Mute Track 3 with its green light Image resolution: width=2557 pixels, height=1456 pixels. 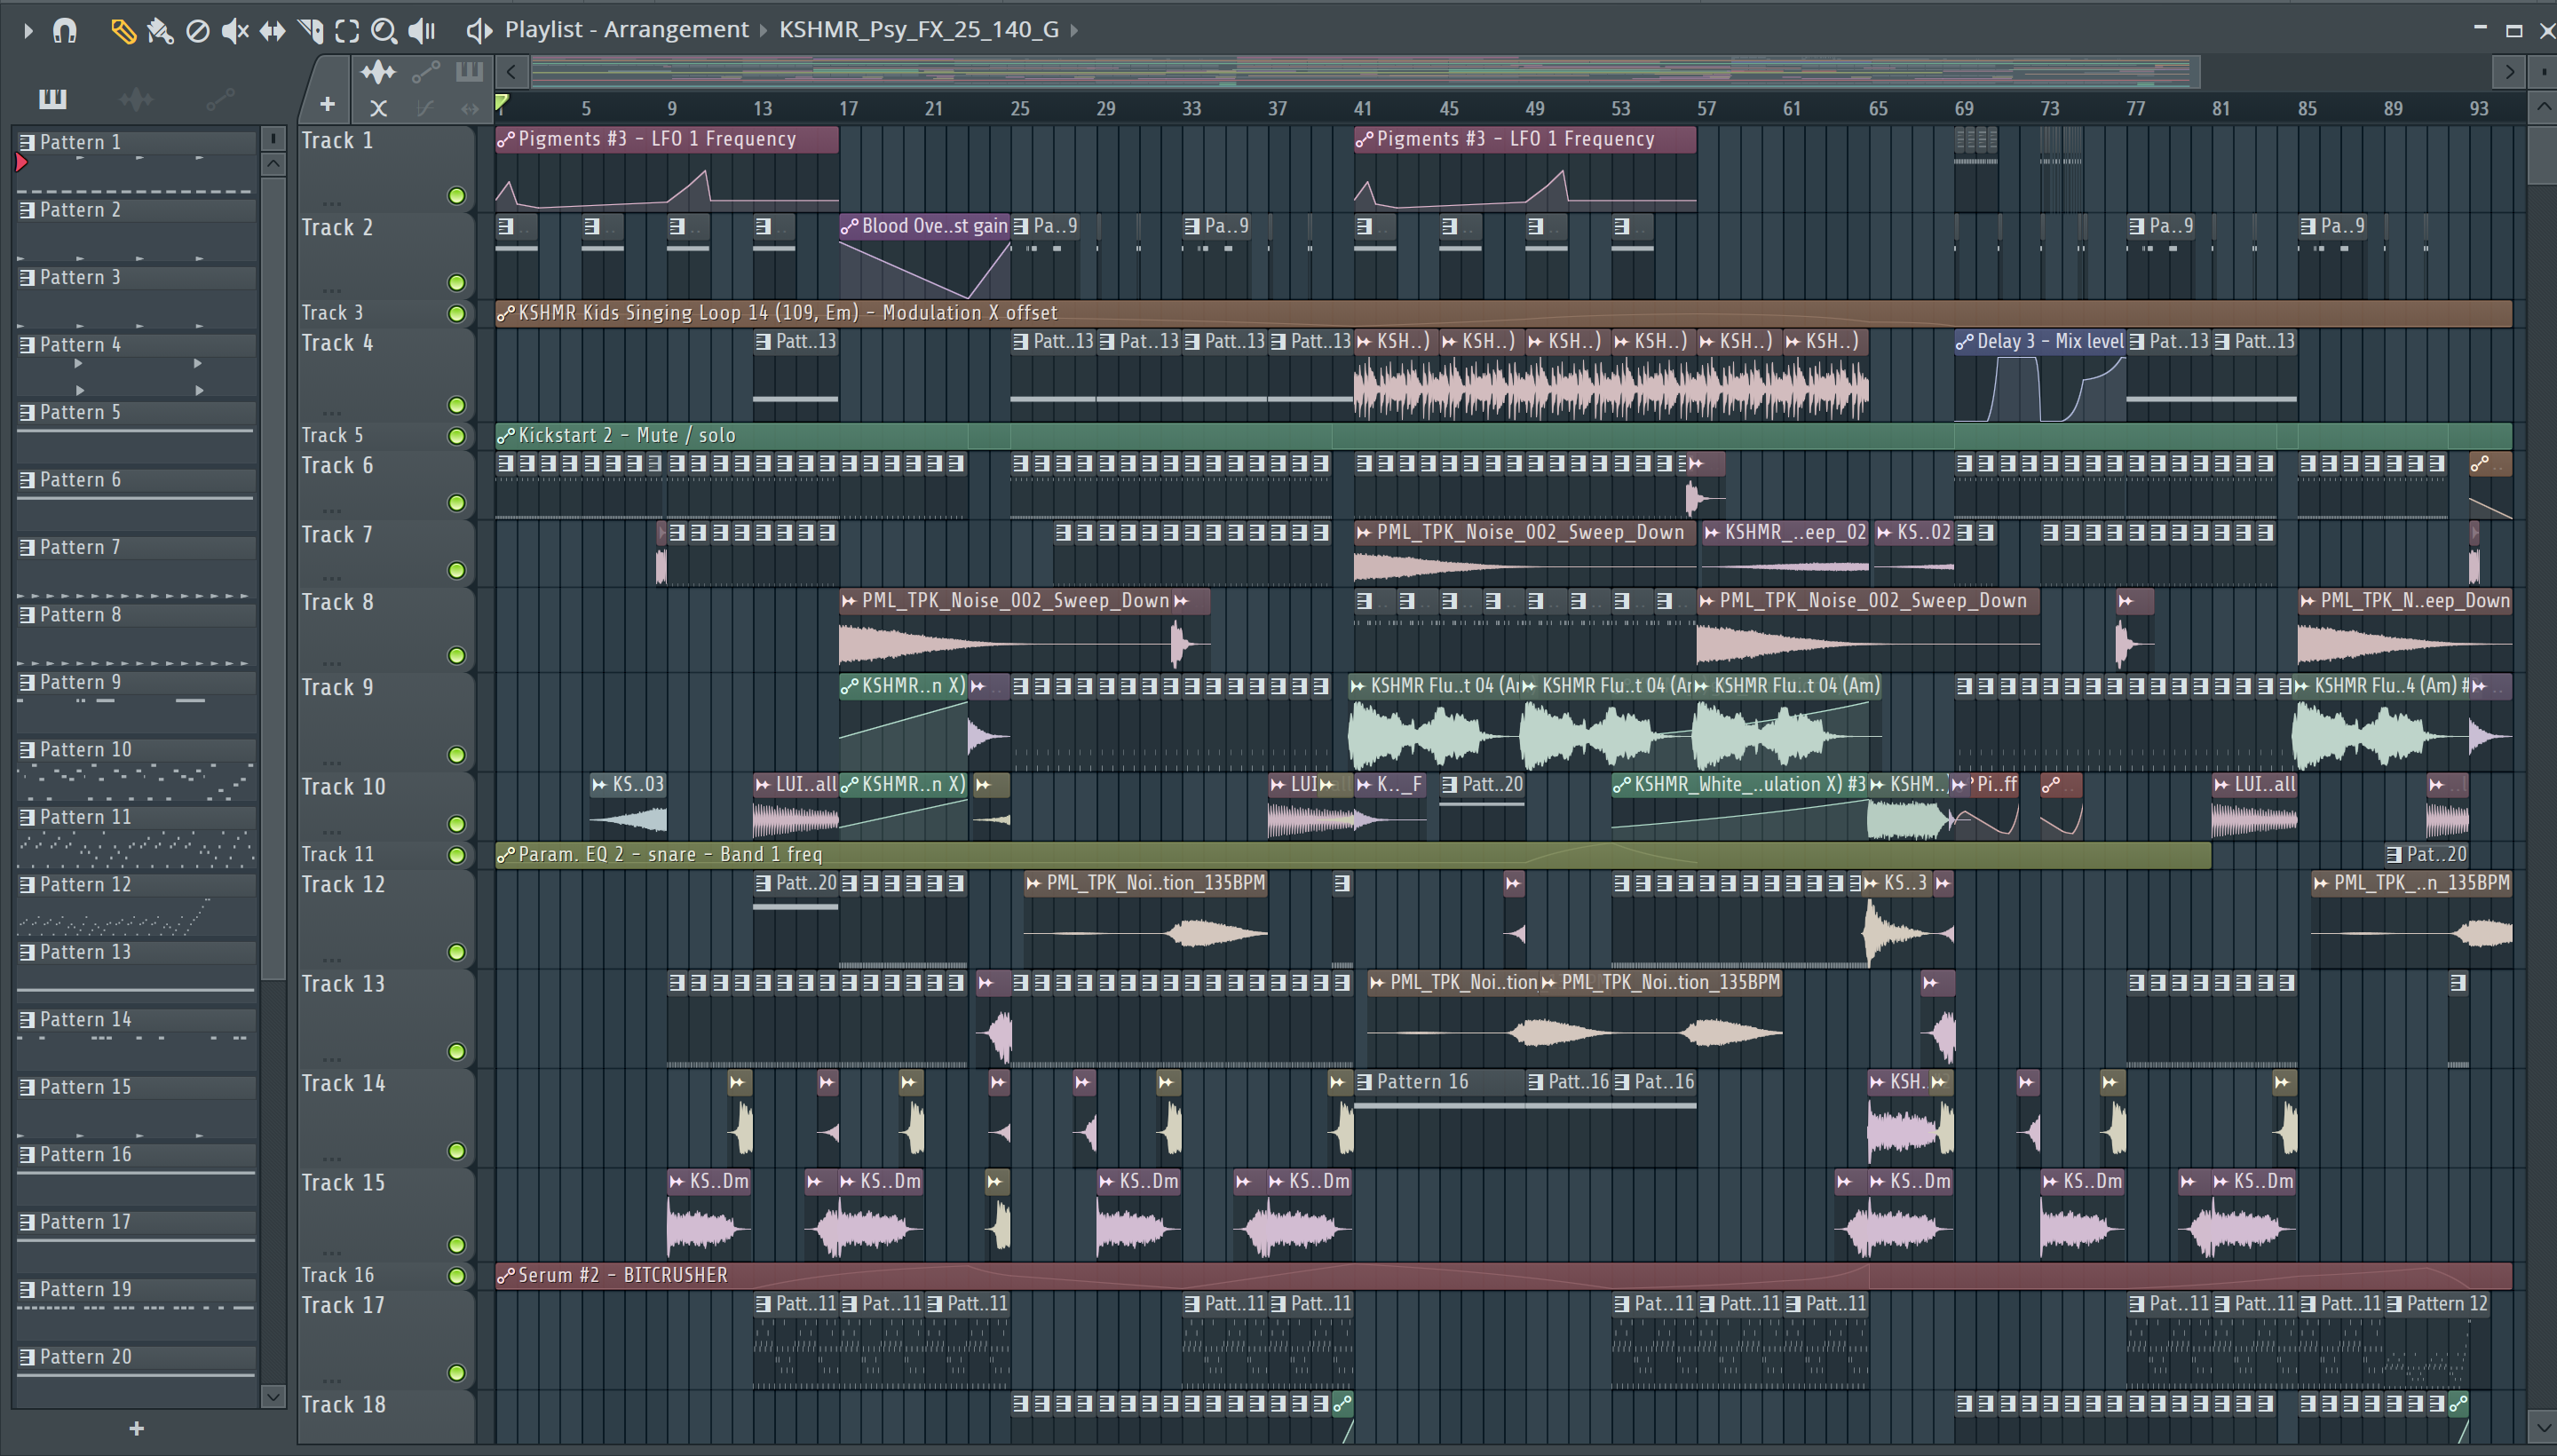[457, 314]
